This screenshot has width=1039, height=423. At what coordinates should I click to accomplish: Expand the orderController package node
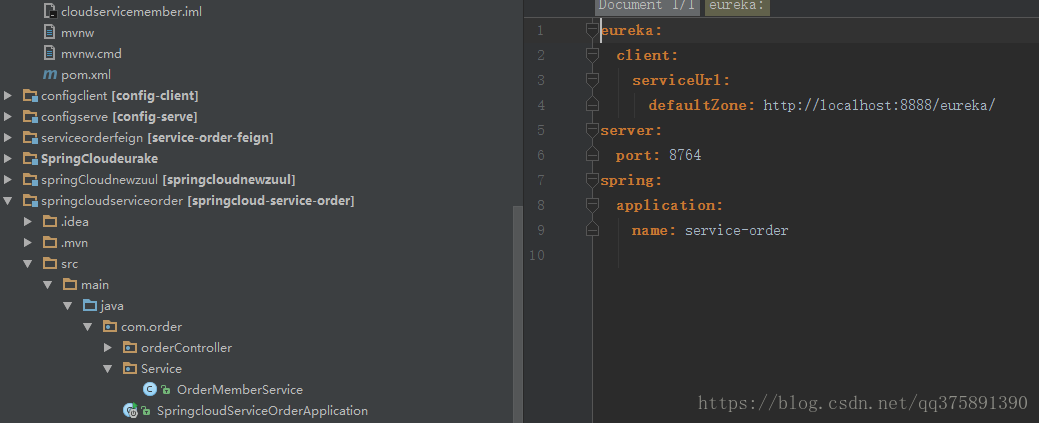pyautogui.click(x=107, y=348)
